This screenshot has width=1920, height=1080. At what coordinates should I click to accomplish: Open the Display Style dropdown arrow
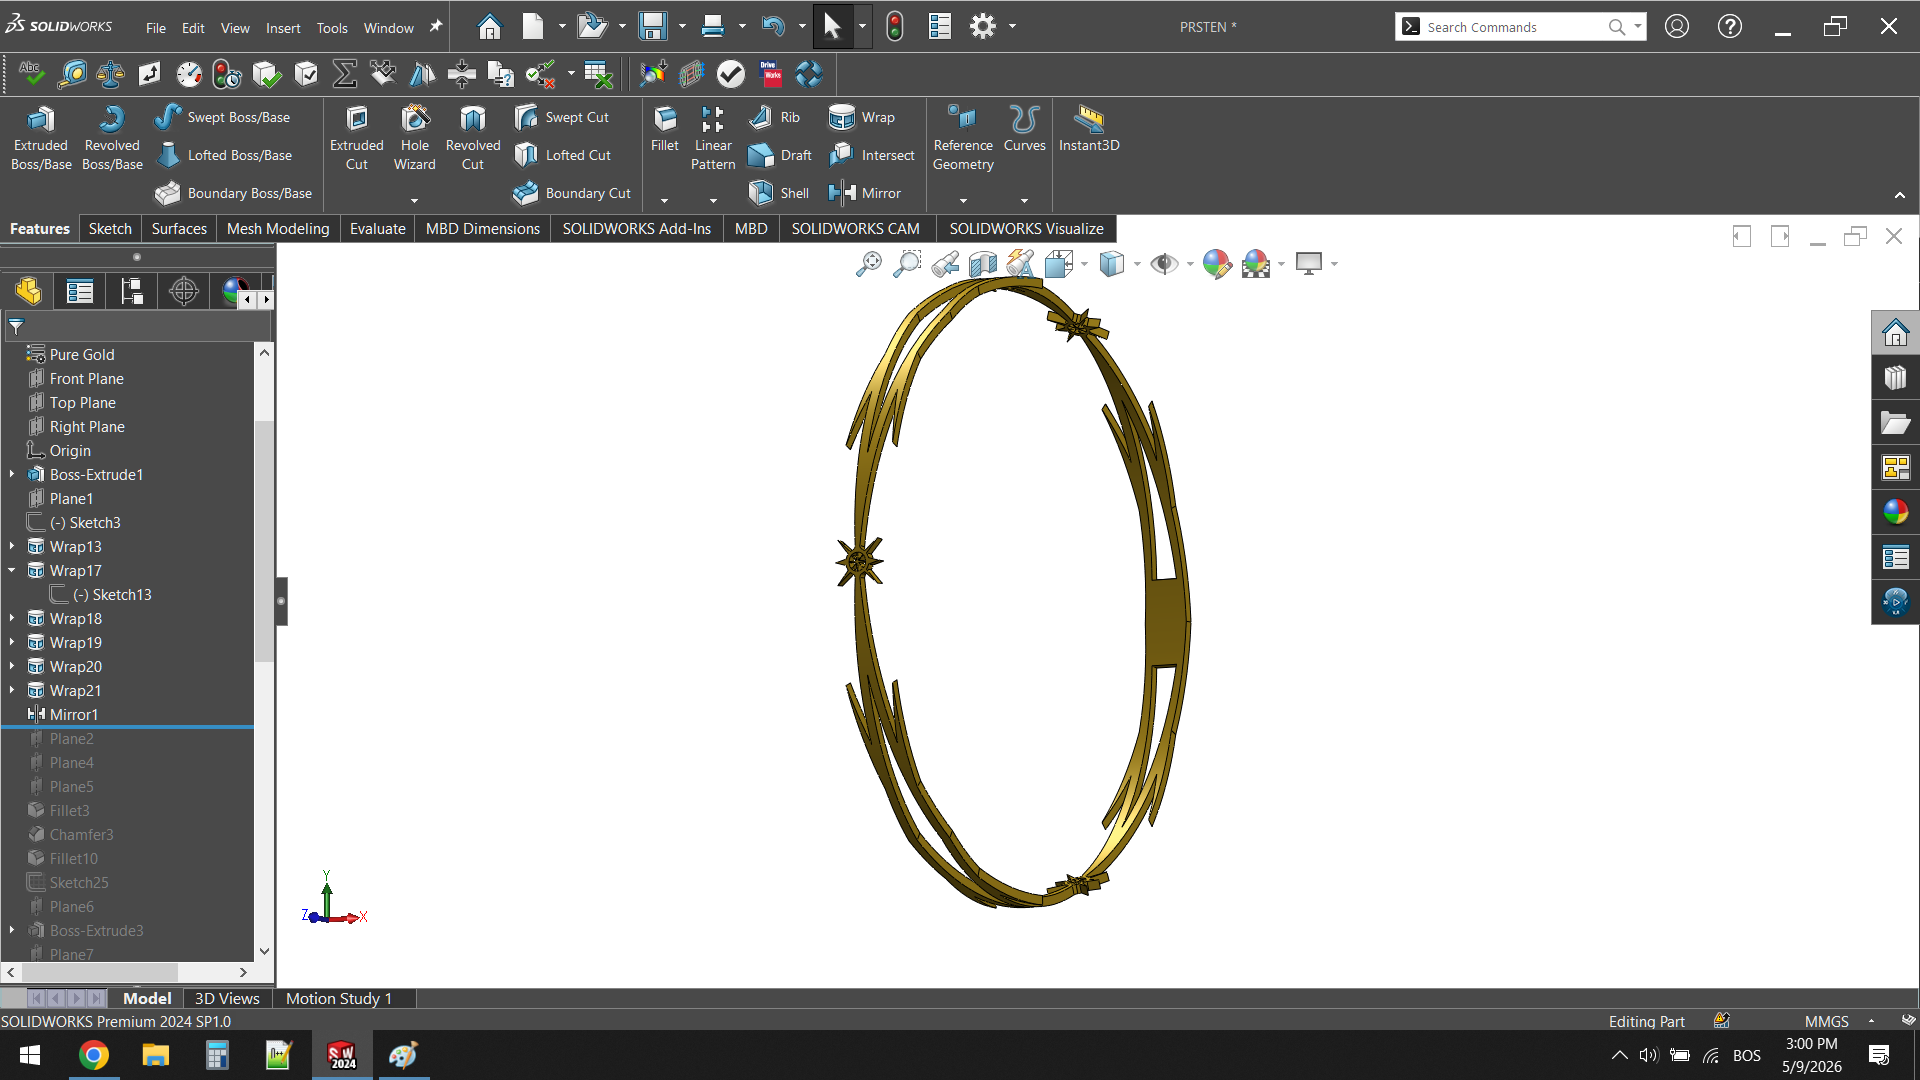click(1137, 265)
